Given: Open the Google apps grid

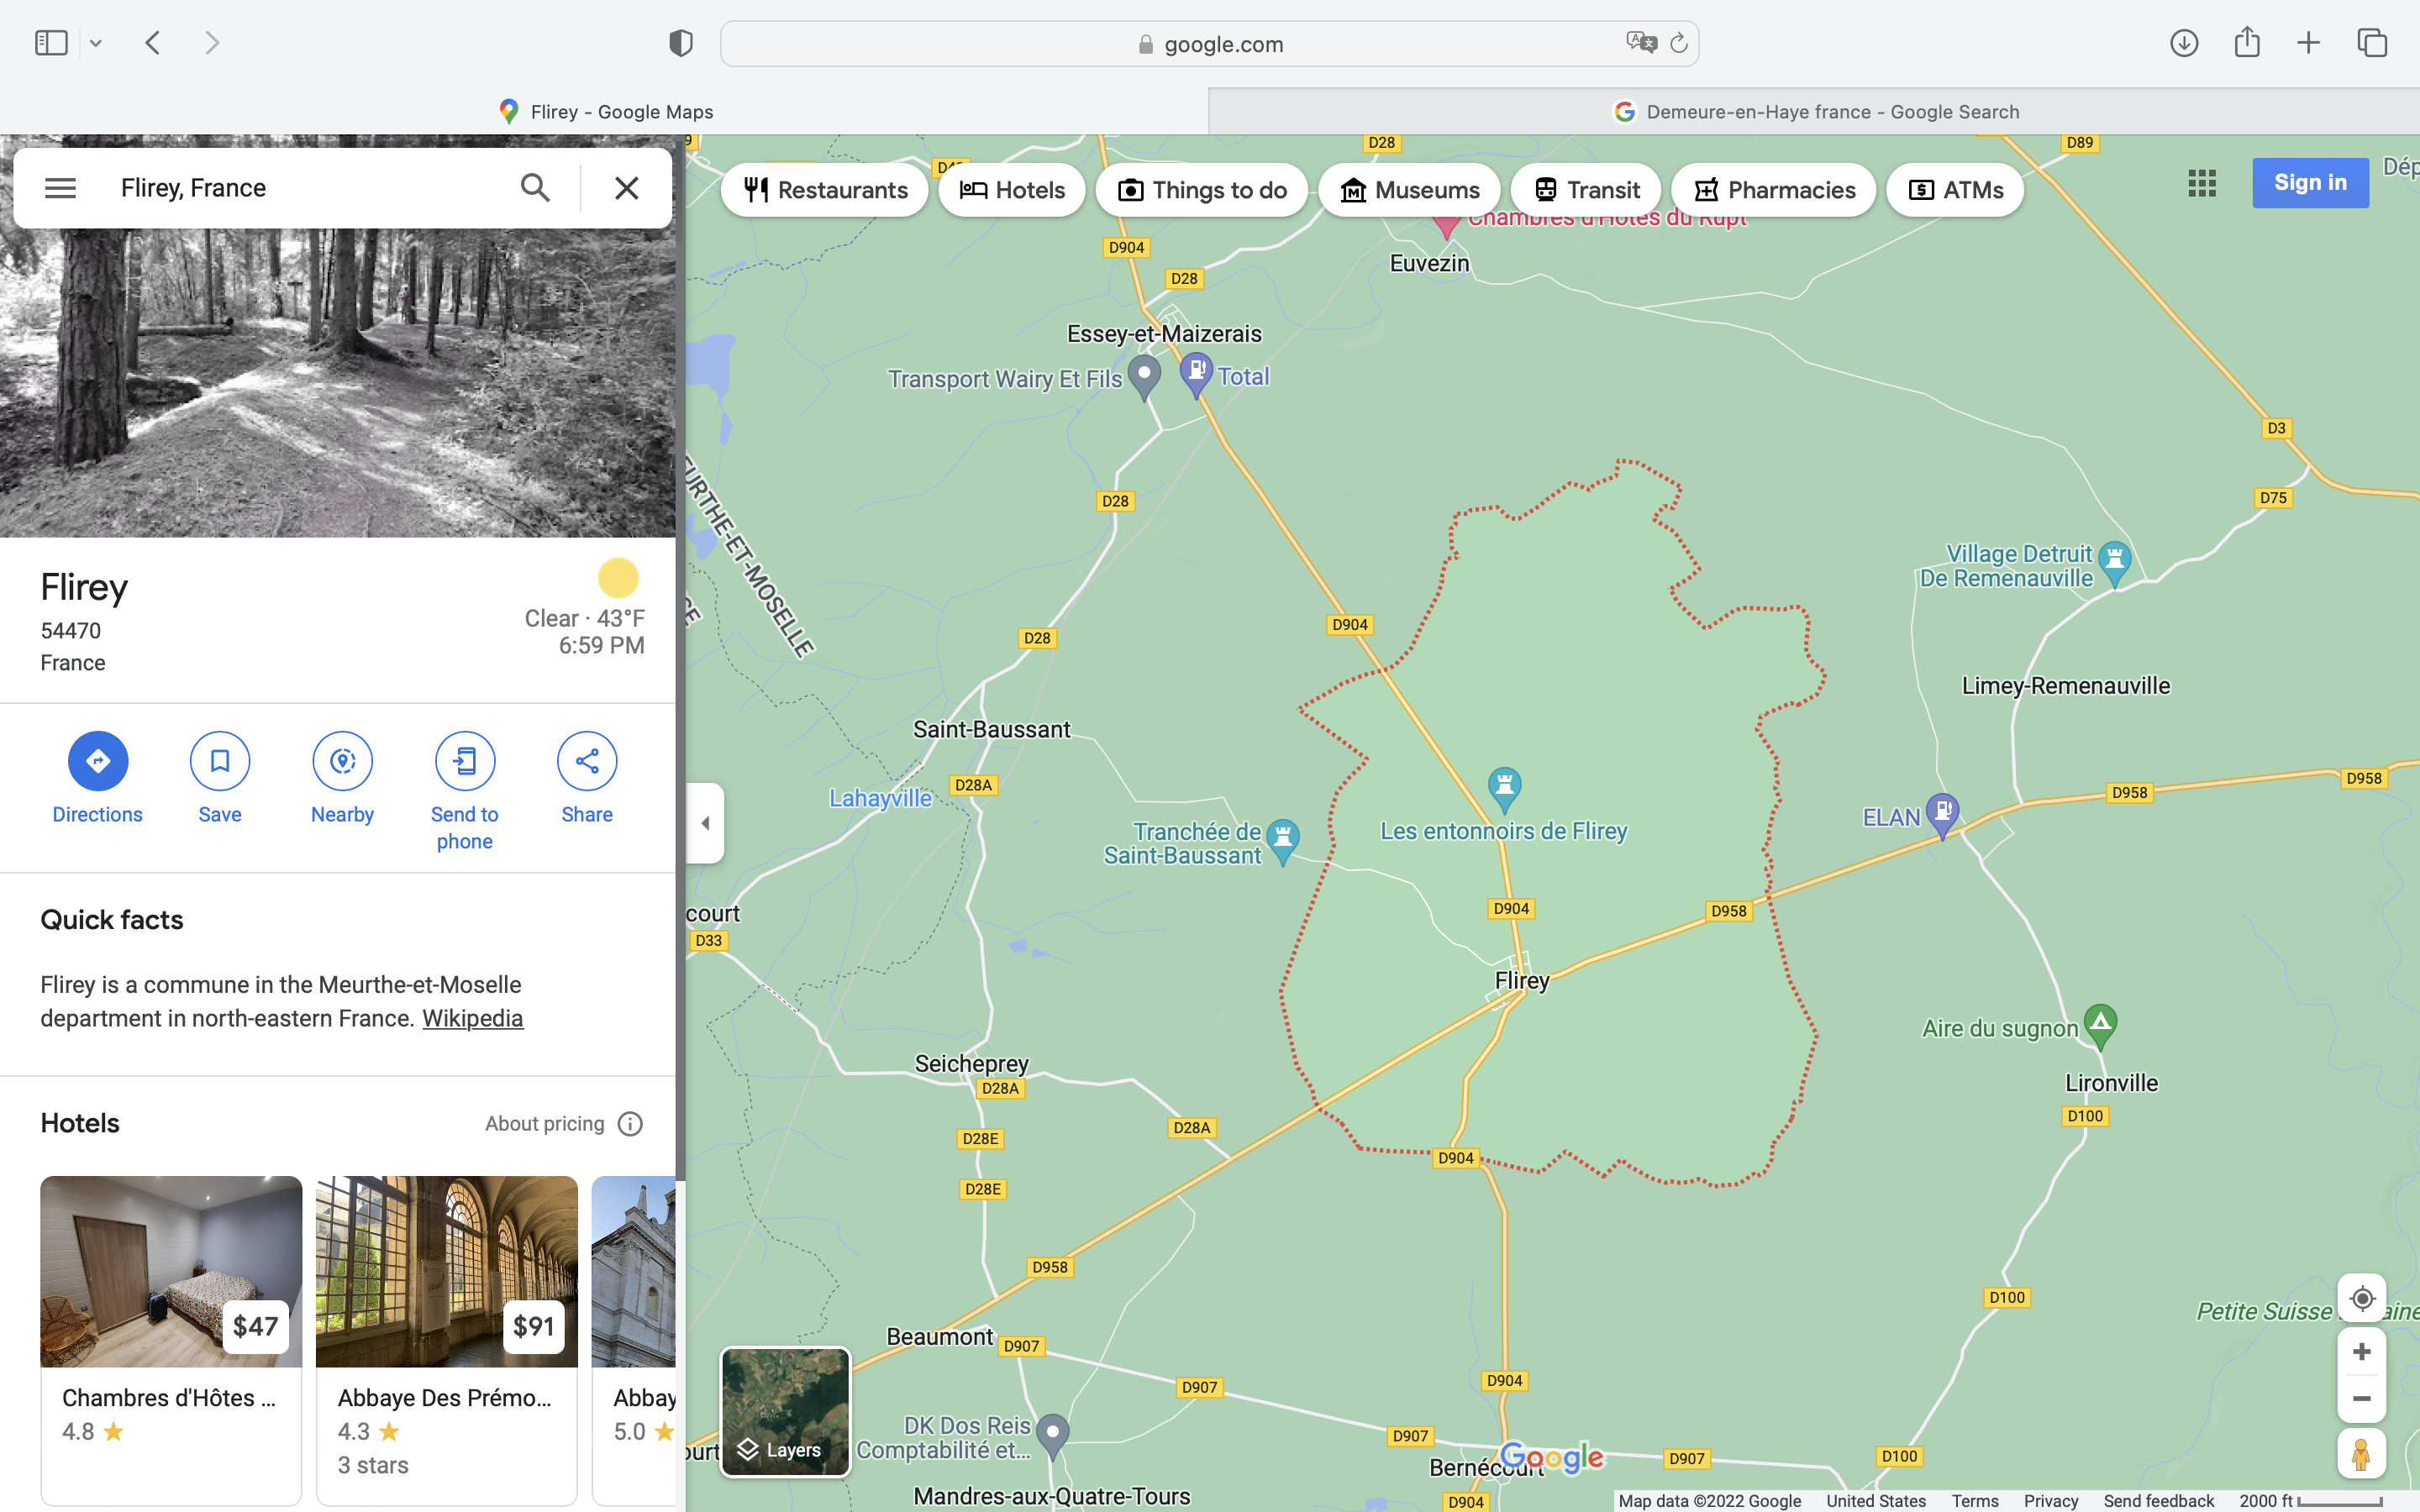Looking at the screenshot, I should tap(2201, 183).
